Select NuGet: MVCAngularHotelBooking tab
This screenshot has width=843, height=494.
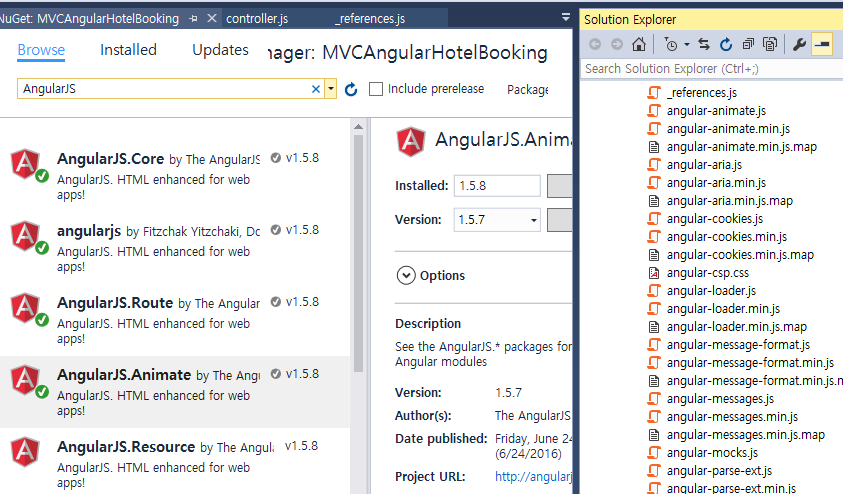click(90, 19)
